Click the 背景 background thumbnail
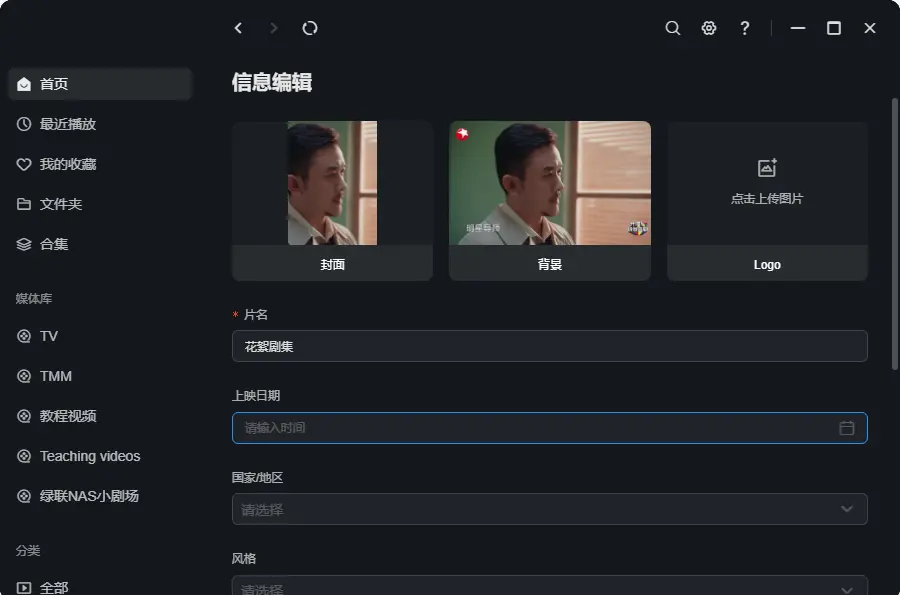 tap(549, 184)
